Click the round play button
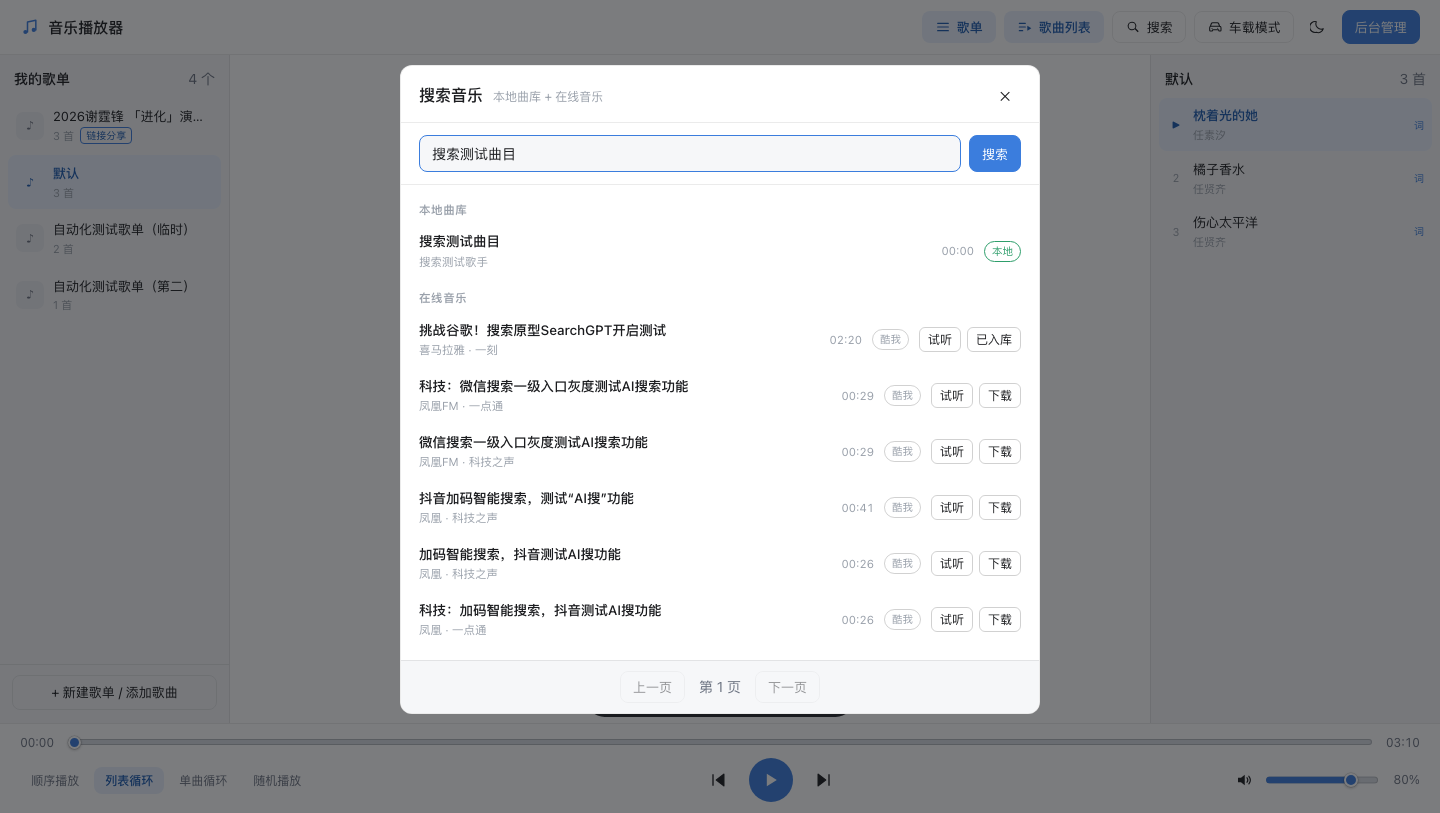Screen dimensions: 1440x813 coord(771,780)
